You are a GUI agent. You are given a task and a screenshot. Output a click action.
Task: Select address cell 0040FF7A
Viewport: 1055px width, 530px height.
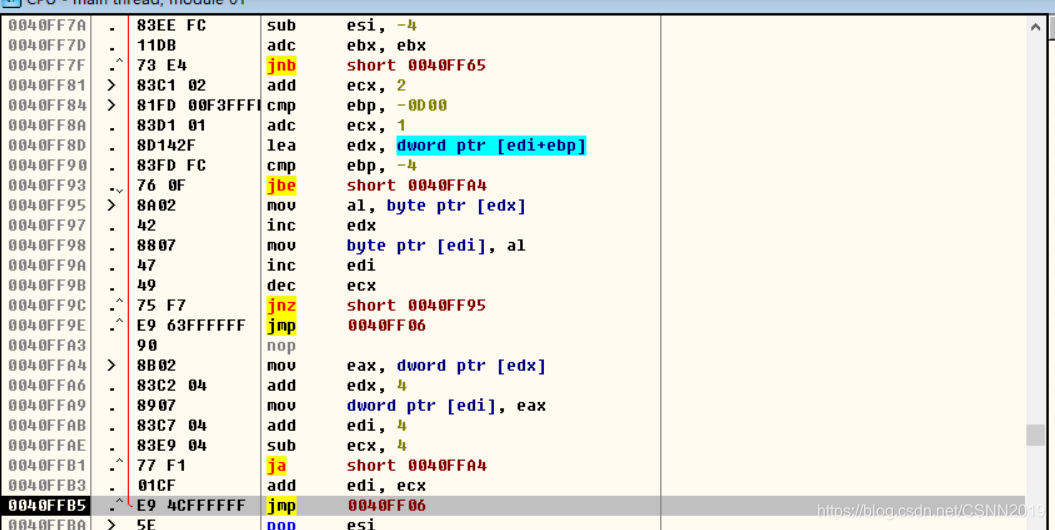tap(47, 26)
